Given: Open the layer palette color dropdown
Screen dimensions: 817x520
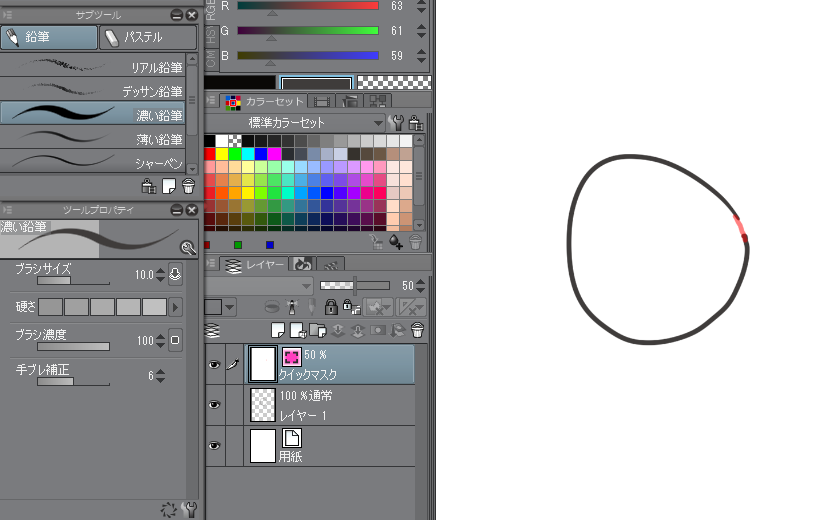Looking at the screenshot, I should point(220,307).
